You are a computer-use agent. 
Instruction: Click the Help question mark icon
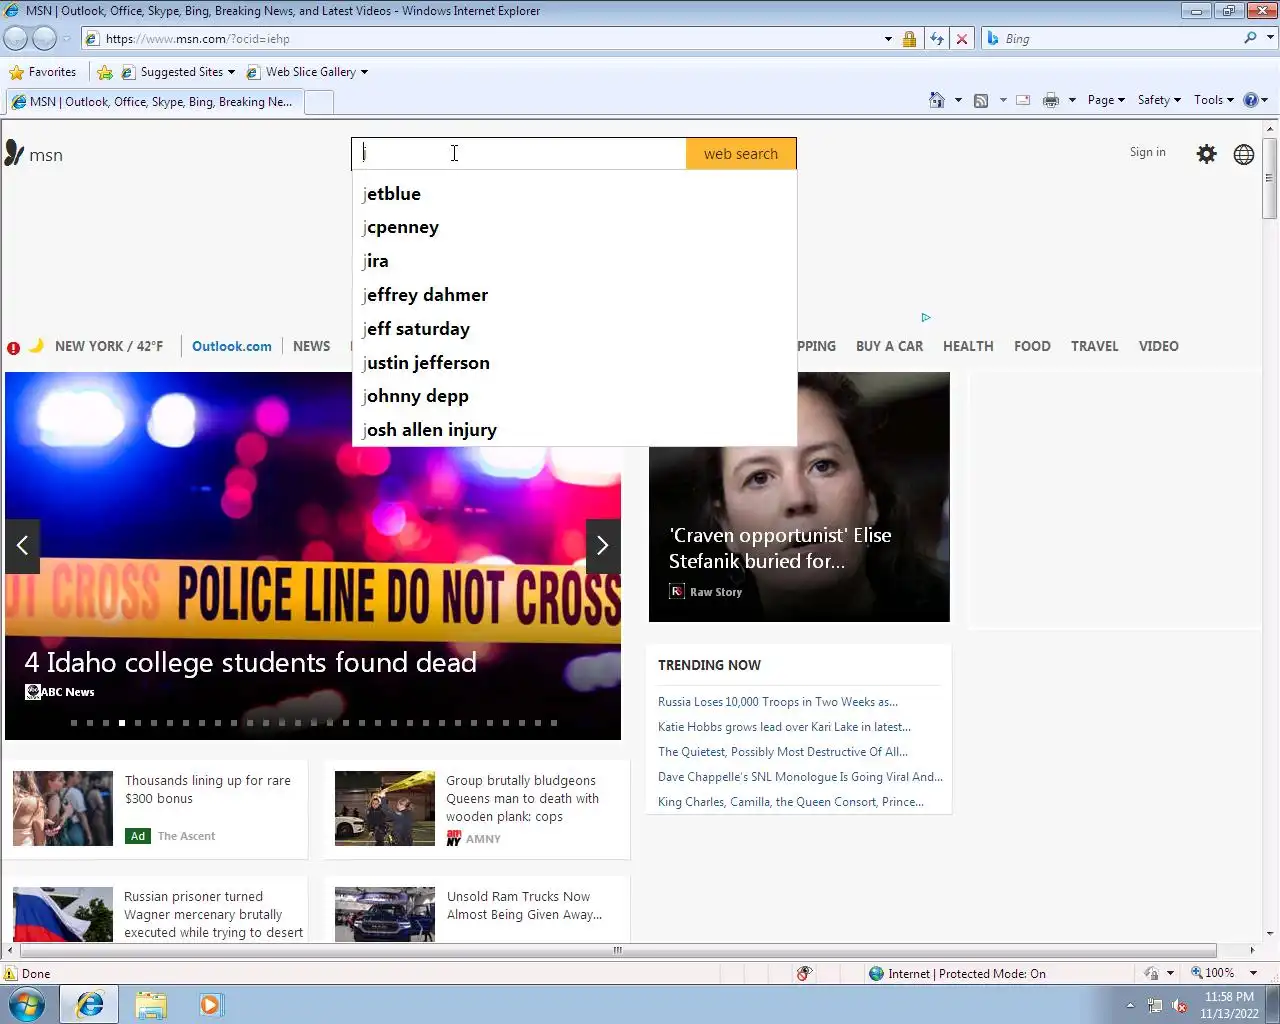point(1250,100)
